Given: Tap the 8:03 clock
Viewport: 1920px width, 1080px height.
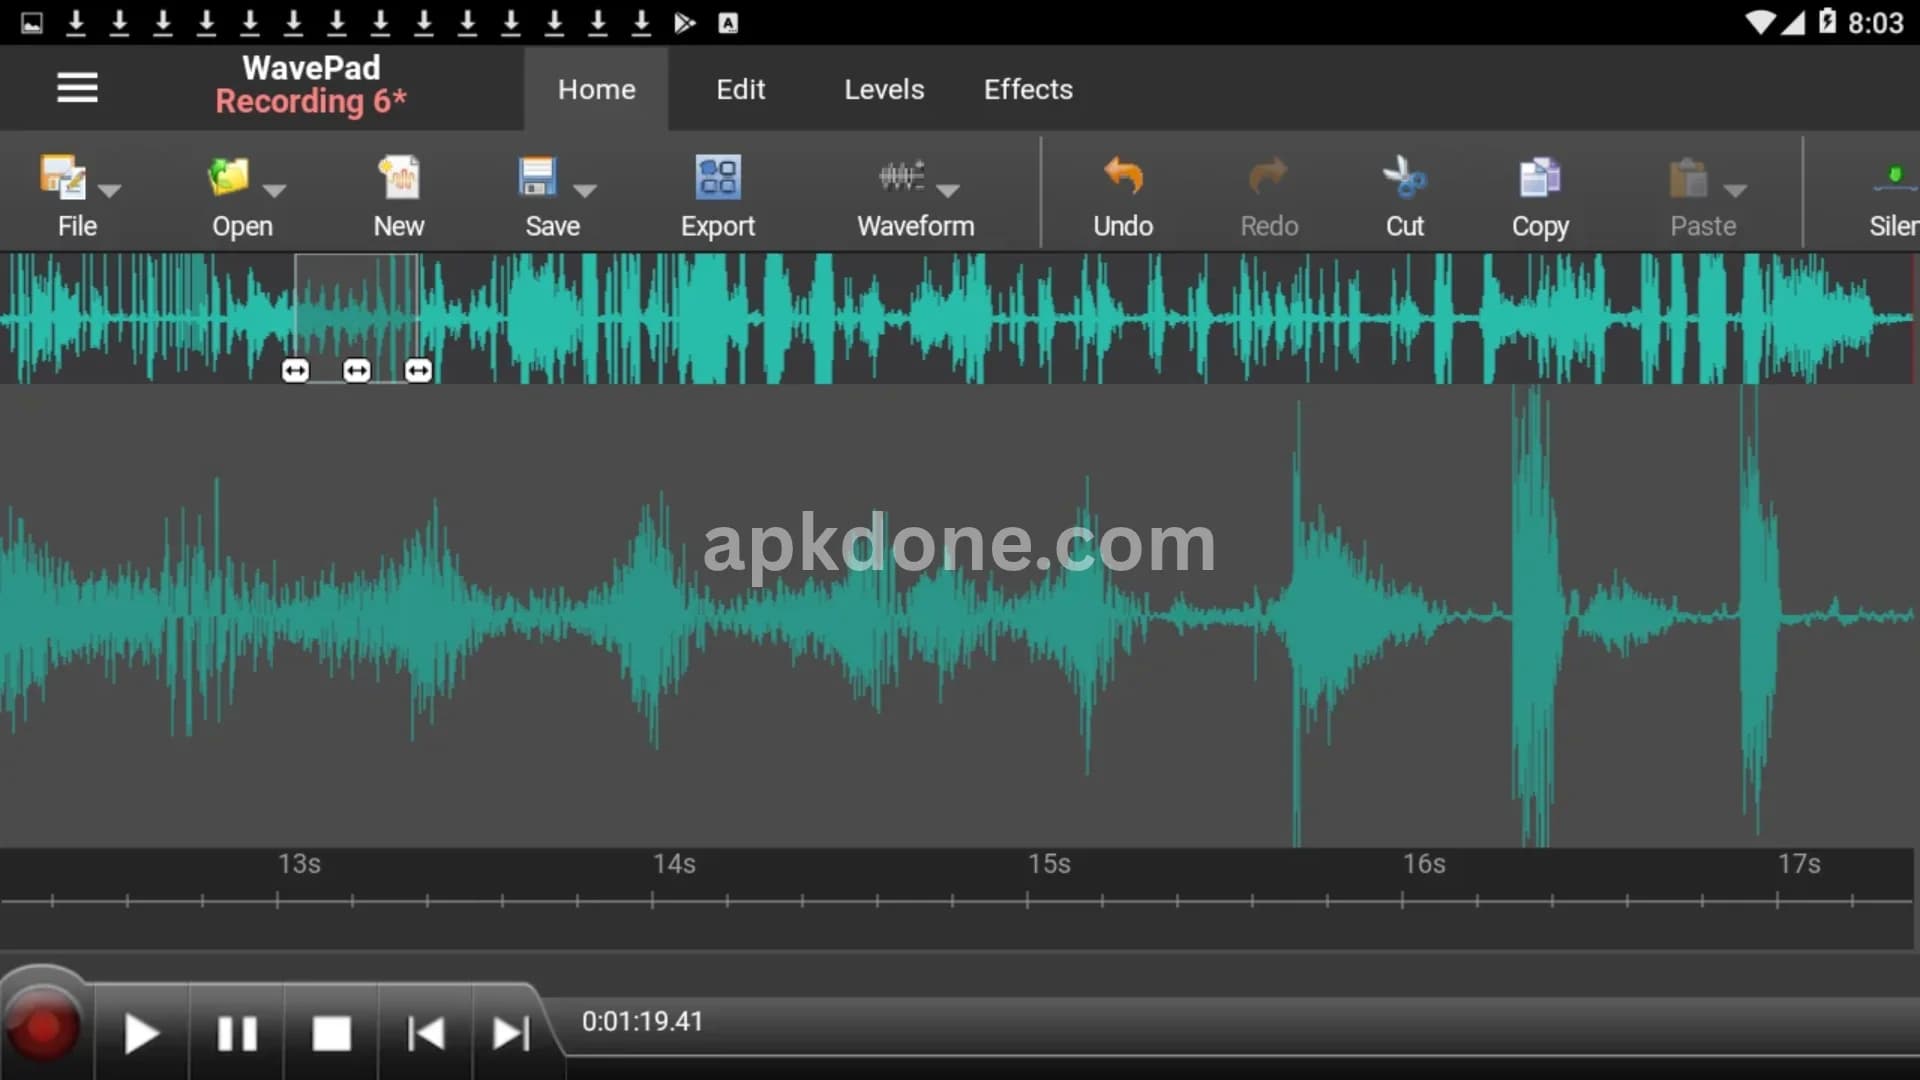Looking at the screenshot, I should coord(1875,23).
